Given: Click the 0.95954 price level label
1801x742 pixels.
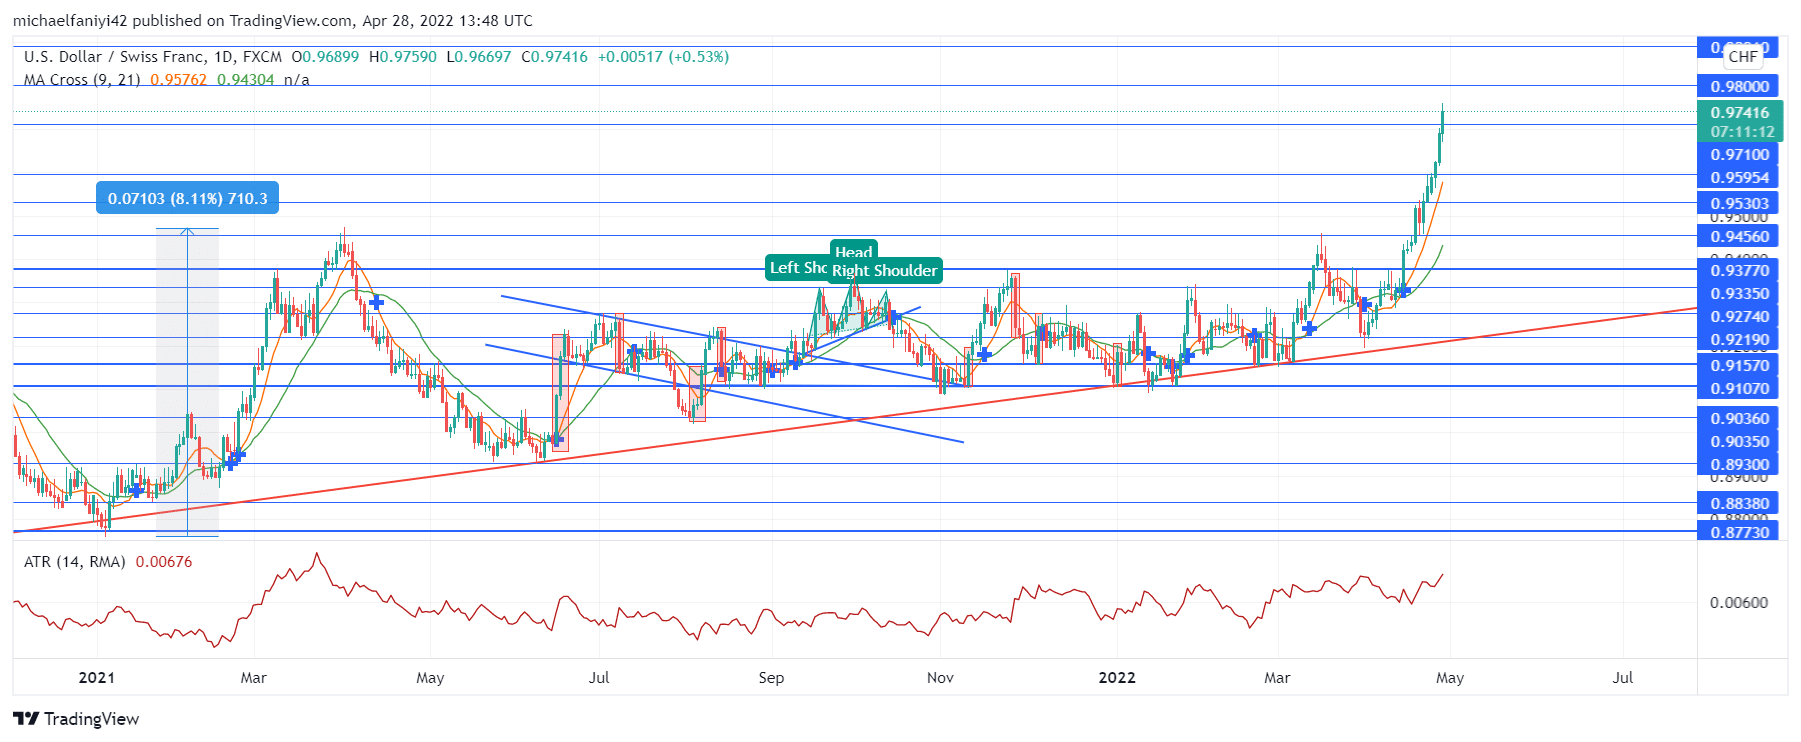Looking at the screenshot, I should (x=1740, y=177).
